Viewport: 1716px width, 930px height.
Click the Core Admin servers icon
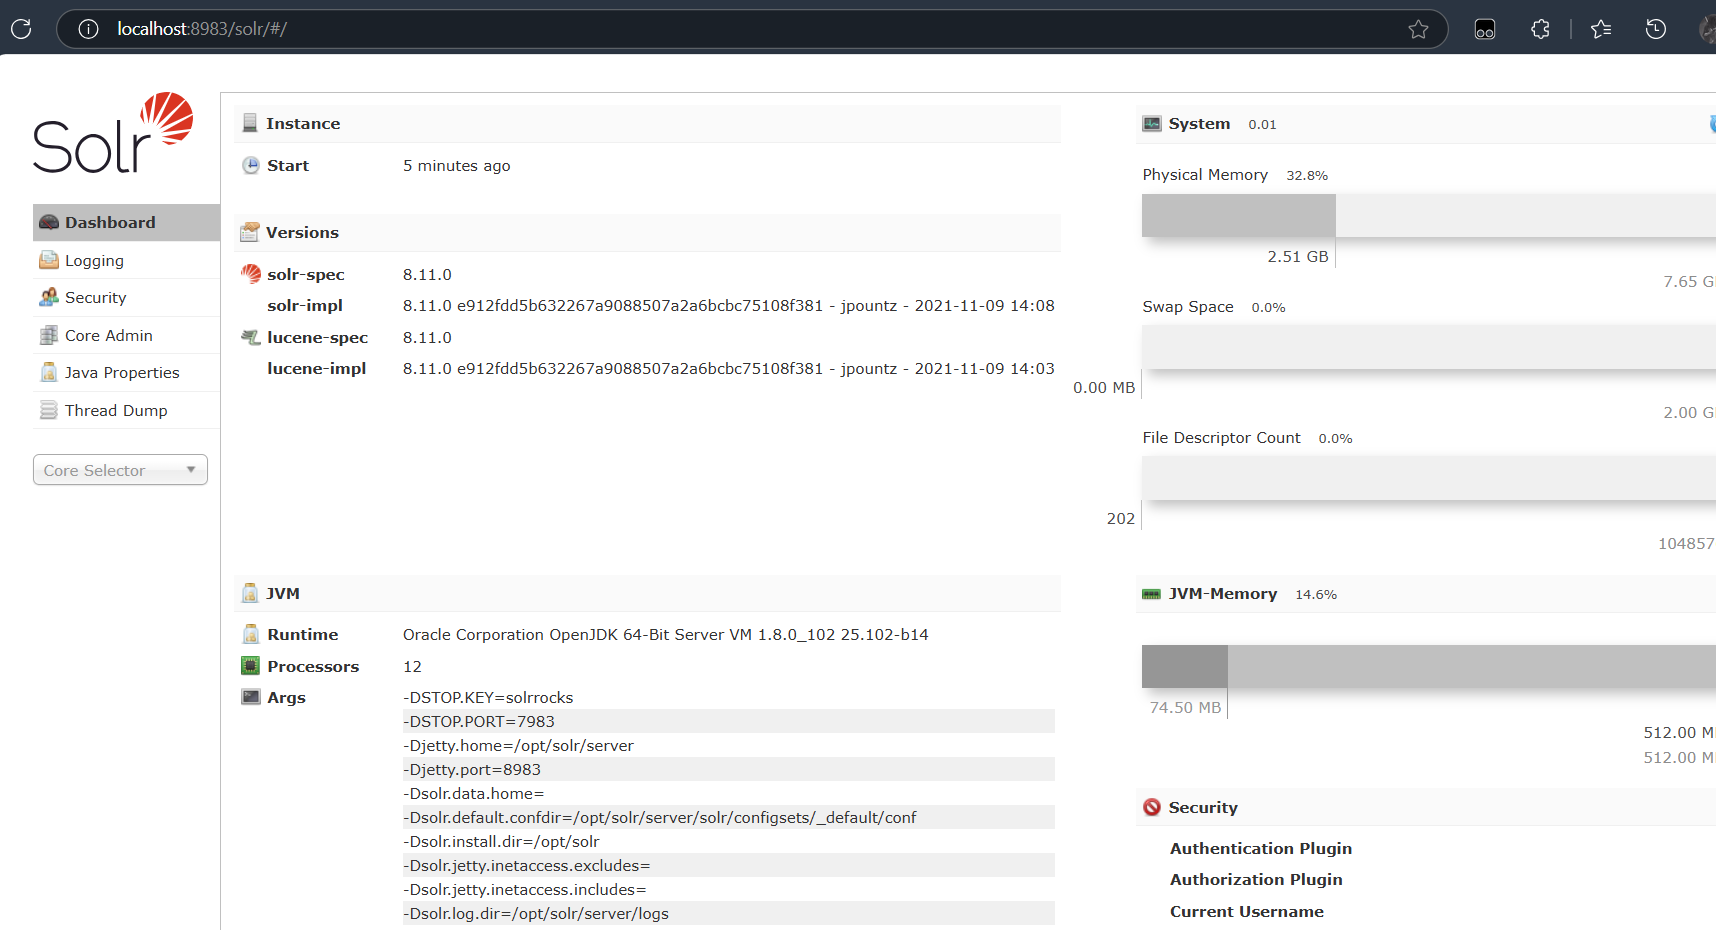[x=49, y=335]
